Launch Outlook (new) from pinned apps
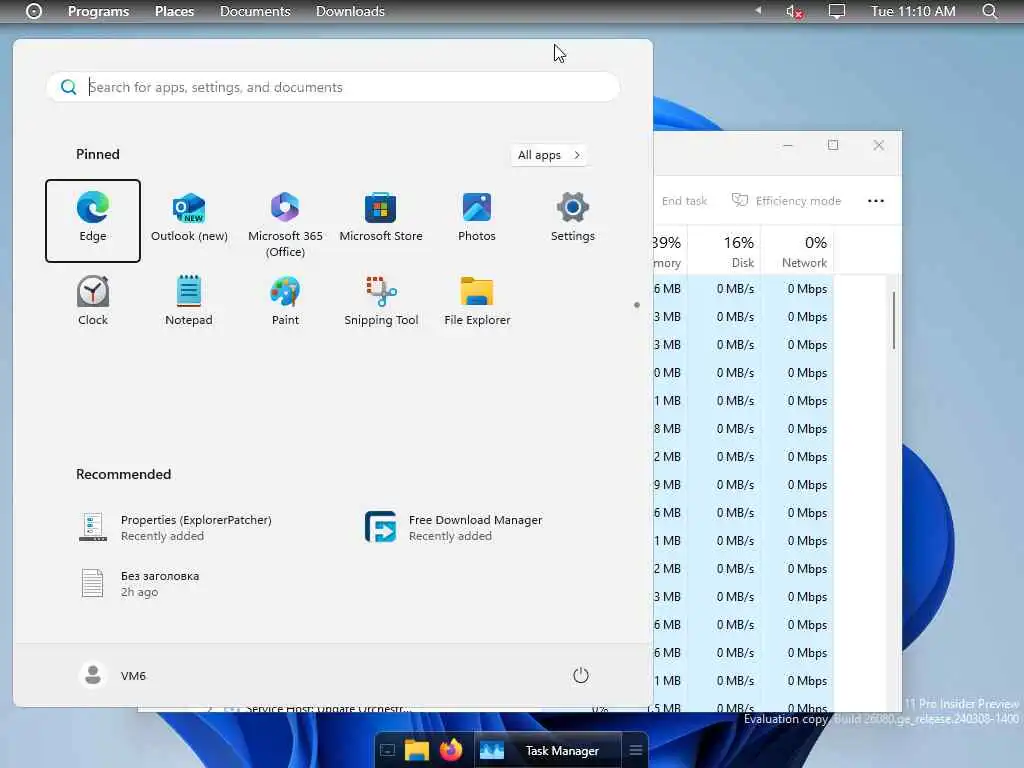 point(189,218)
